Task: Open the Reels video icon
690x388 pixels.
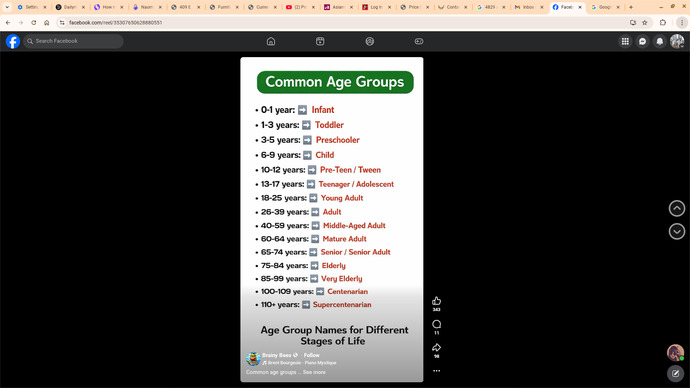Action: coord(320,41)
